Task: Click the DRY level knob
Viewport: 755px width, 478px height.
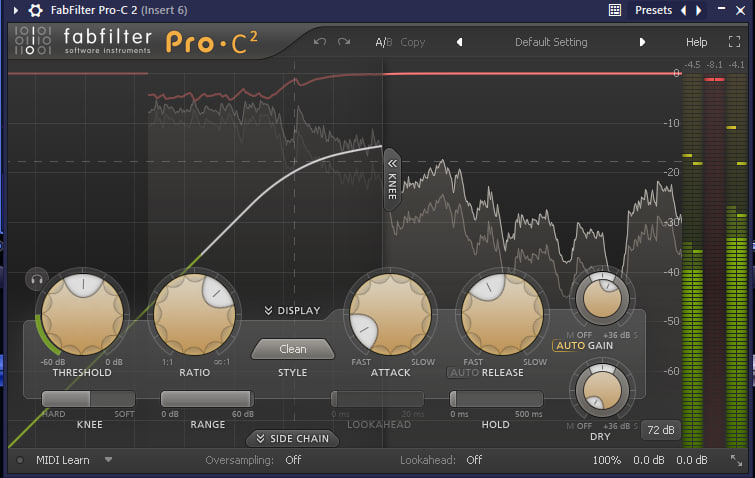Action: (602, 390)
